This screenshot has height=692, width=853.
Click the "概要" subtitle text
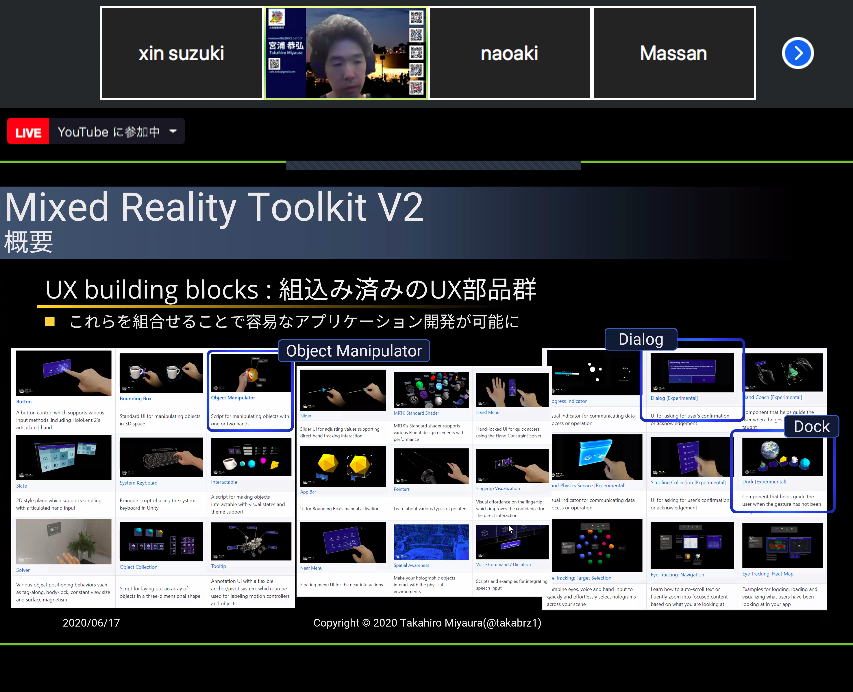pyautogui.click(x=28, y=242)
